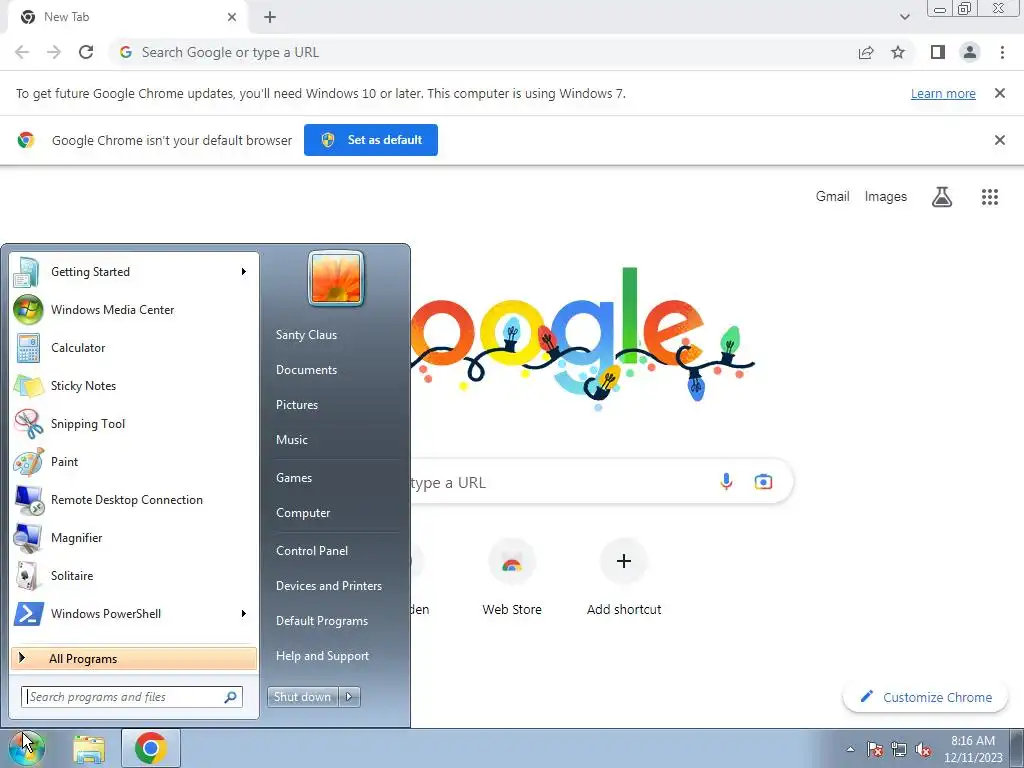This screenshot has width=1024, height=768.
Task: Open the Calculator app
Action: [134, 347]
